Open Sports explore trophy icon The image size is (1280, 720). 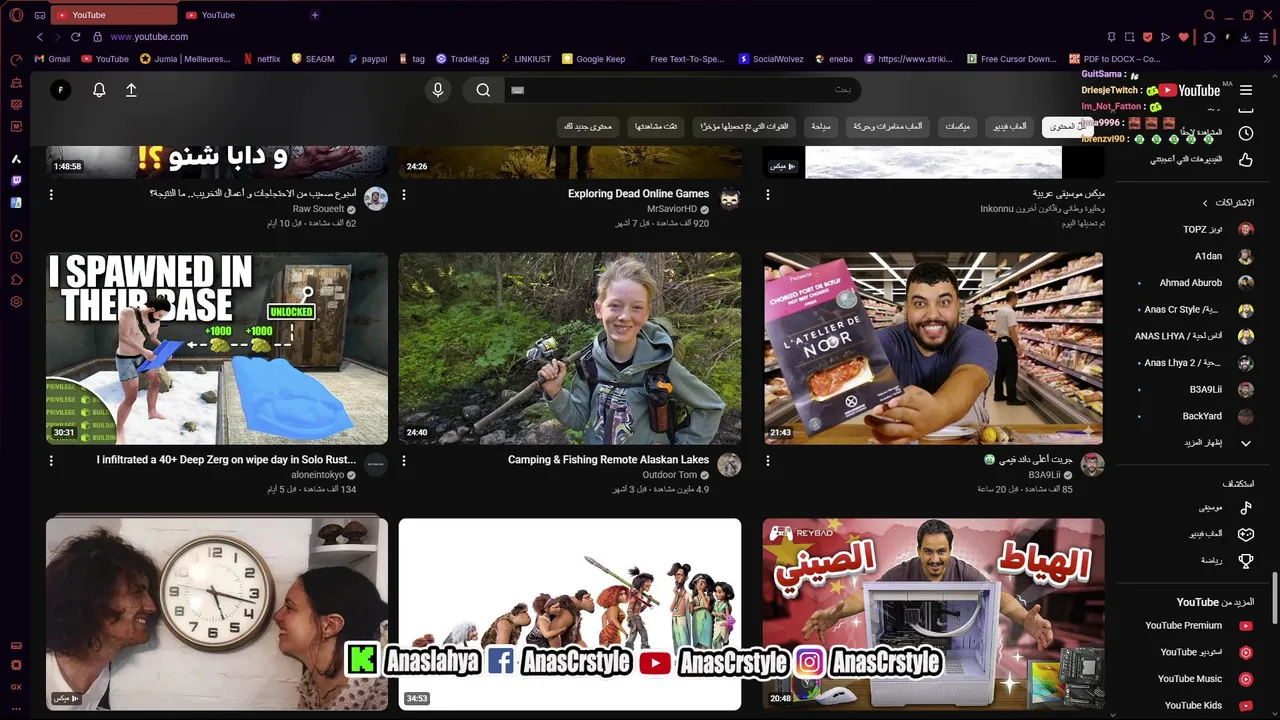coord(1246,561)
